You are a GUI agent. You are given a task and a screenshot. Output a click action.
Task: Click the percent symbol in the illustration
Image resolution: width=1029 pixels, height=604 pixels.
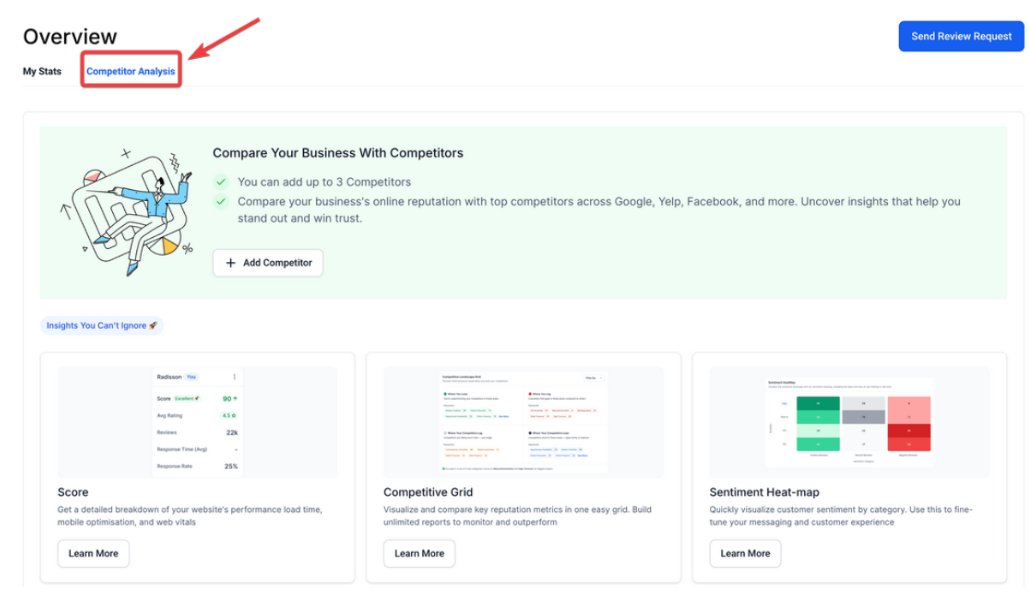pyautogui.click(x=187, y=248)
